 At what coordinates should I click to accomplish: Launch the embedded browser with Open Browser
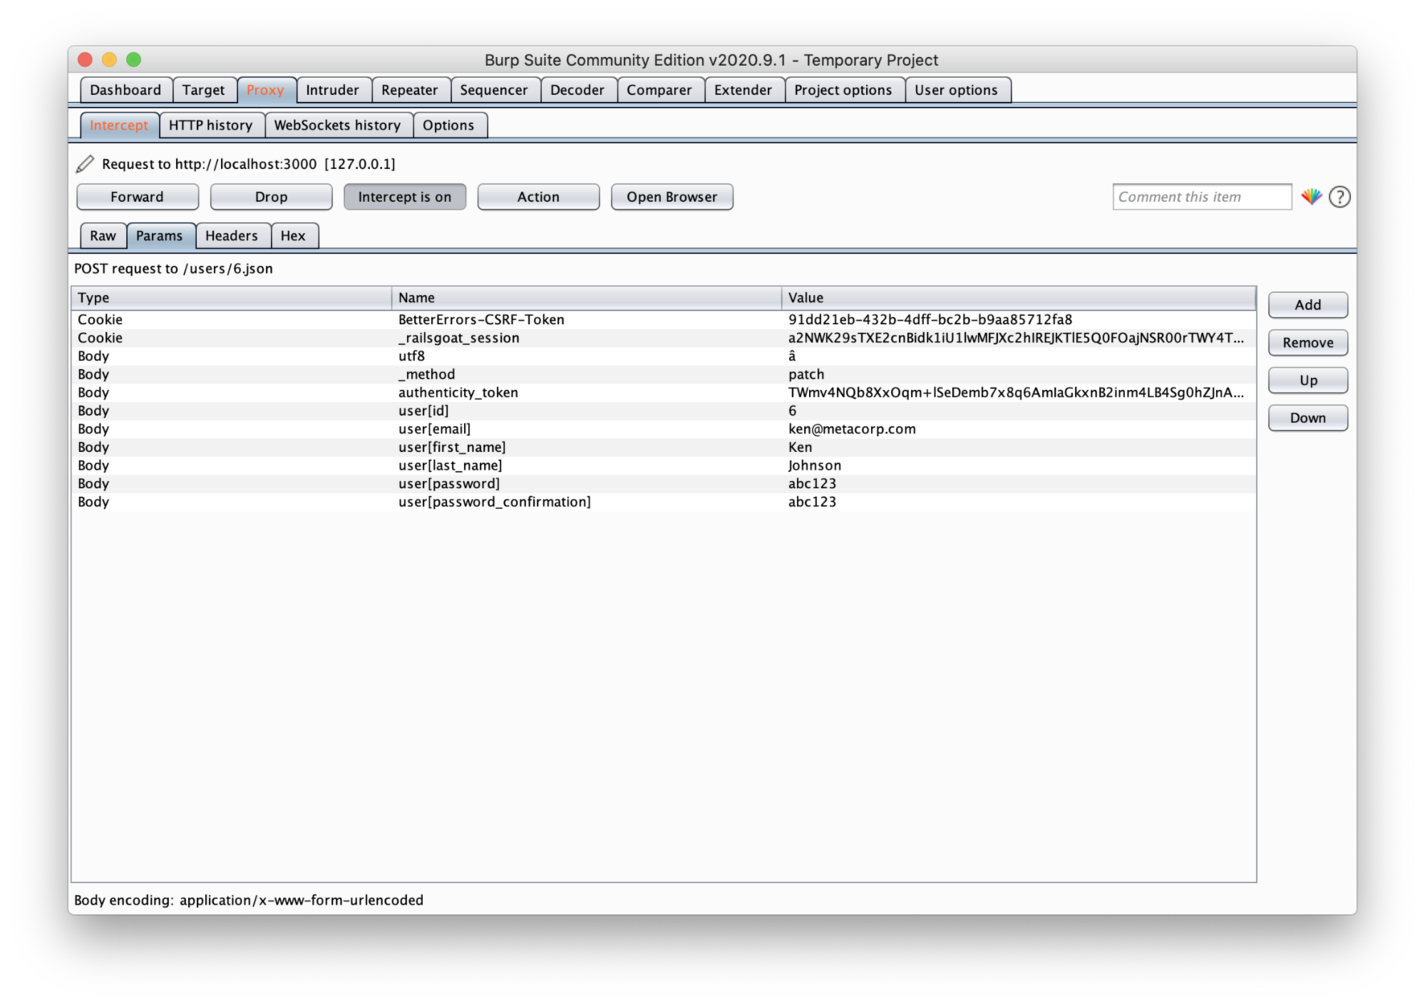coord(671,196)
